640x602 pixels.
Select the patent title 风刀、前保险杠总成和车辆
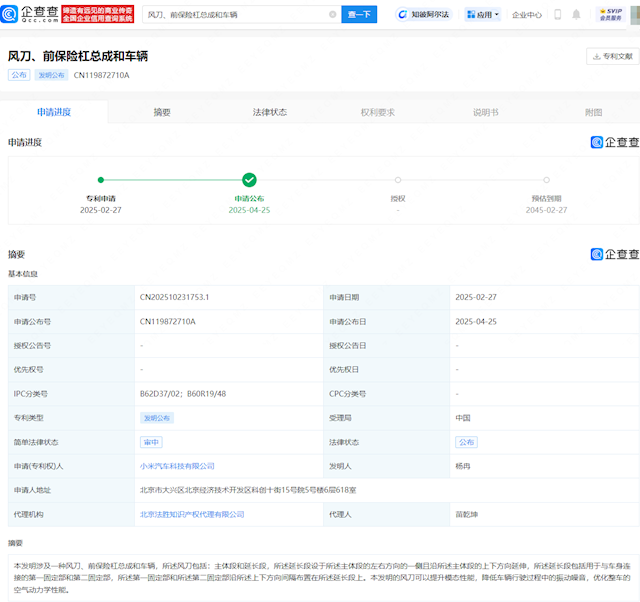pos(78,56)
